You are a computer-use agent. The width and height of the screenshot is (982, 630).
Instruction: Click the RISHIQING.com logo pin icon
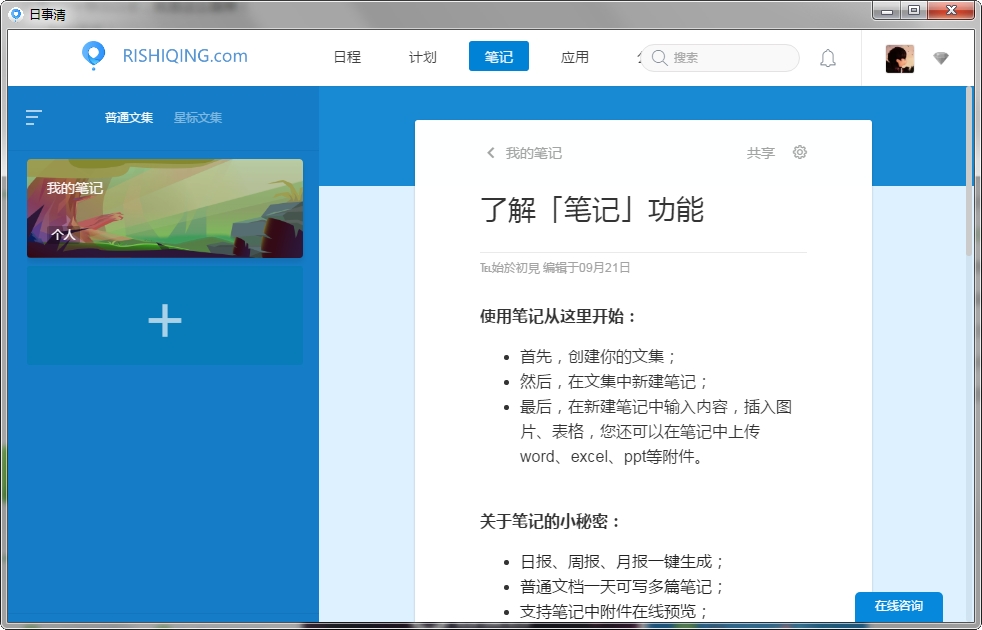(x=93, y=56)
